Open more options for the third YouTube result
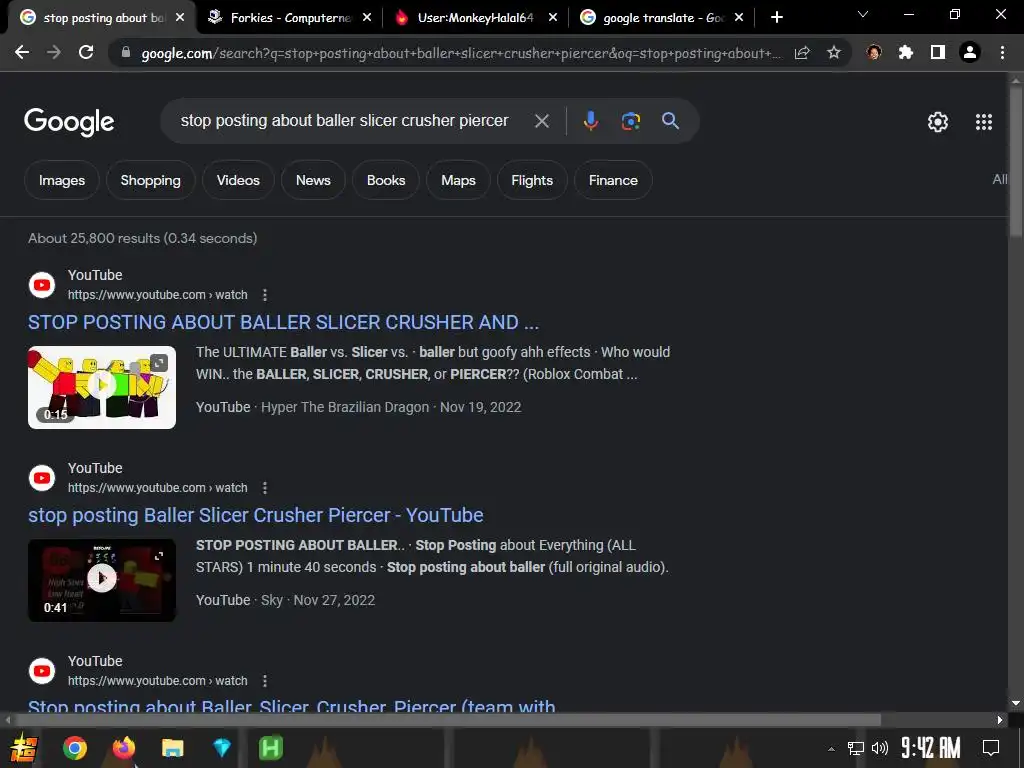Screen dimensions: 1024x768 [264, 681]
